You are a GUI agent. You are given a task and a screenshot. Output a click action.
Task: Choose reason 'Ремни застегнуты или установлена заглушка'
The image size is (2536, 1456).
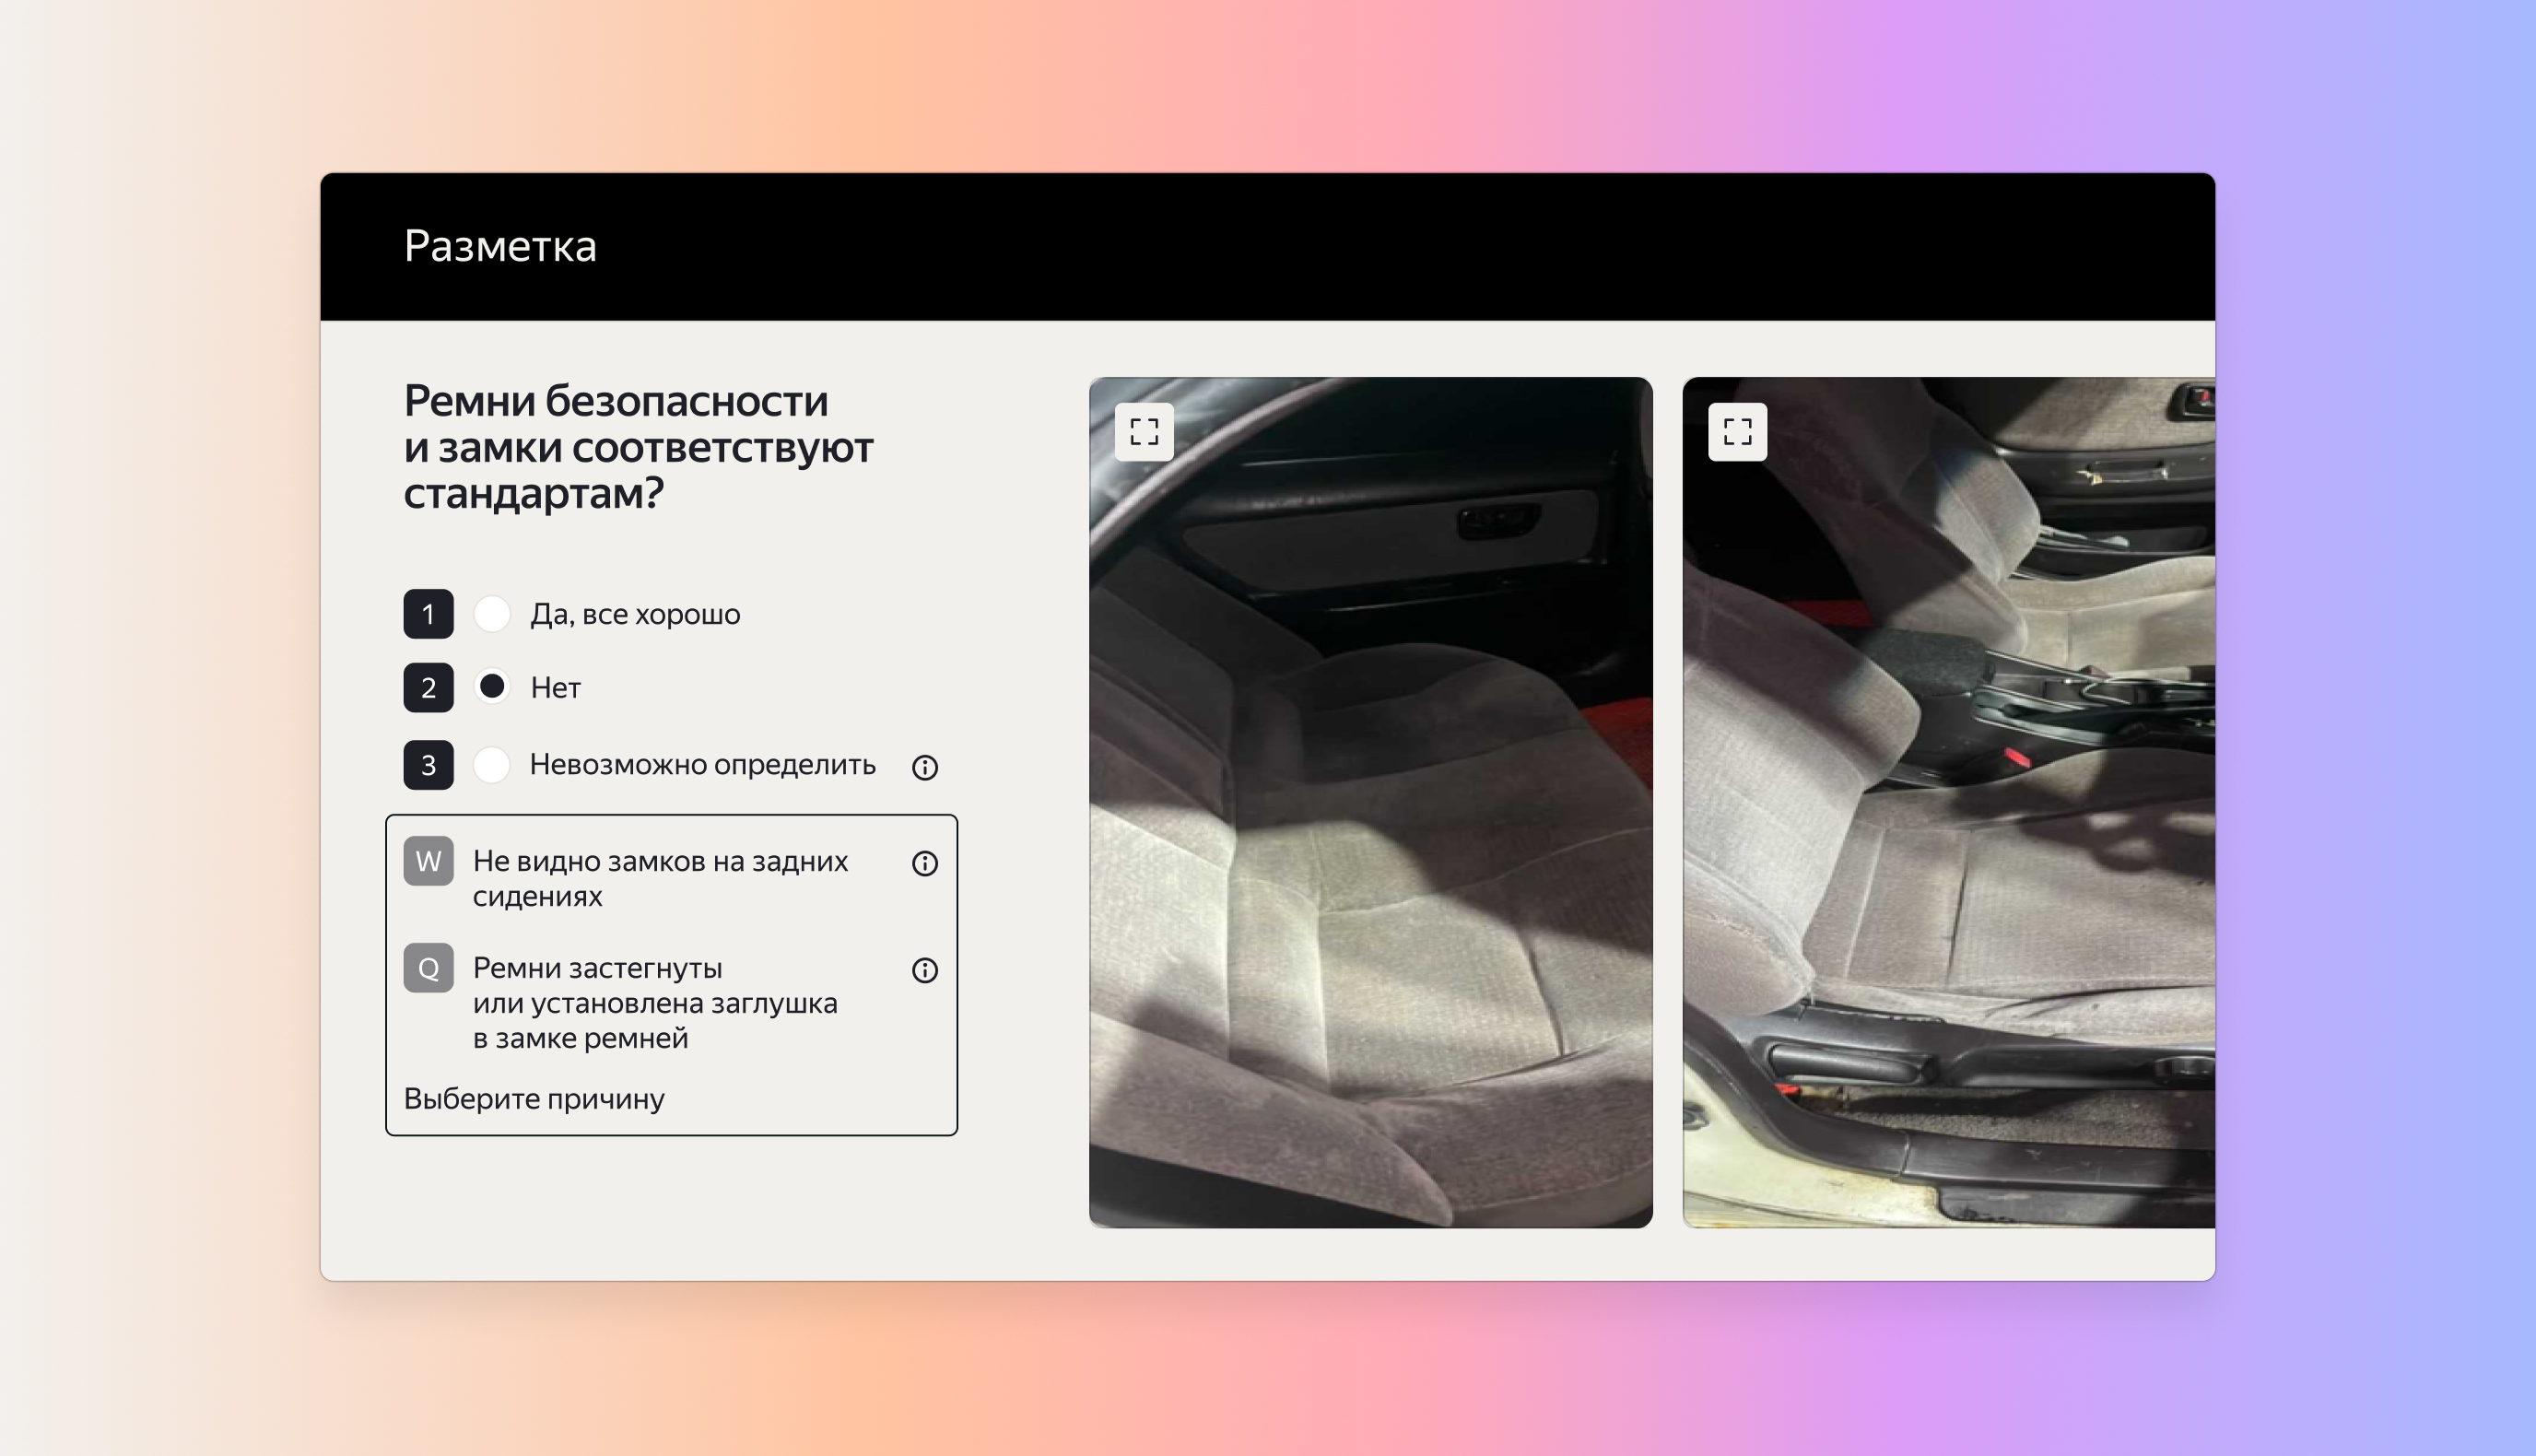click(655, 1002)
